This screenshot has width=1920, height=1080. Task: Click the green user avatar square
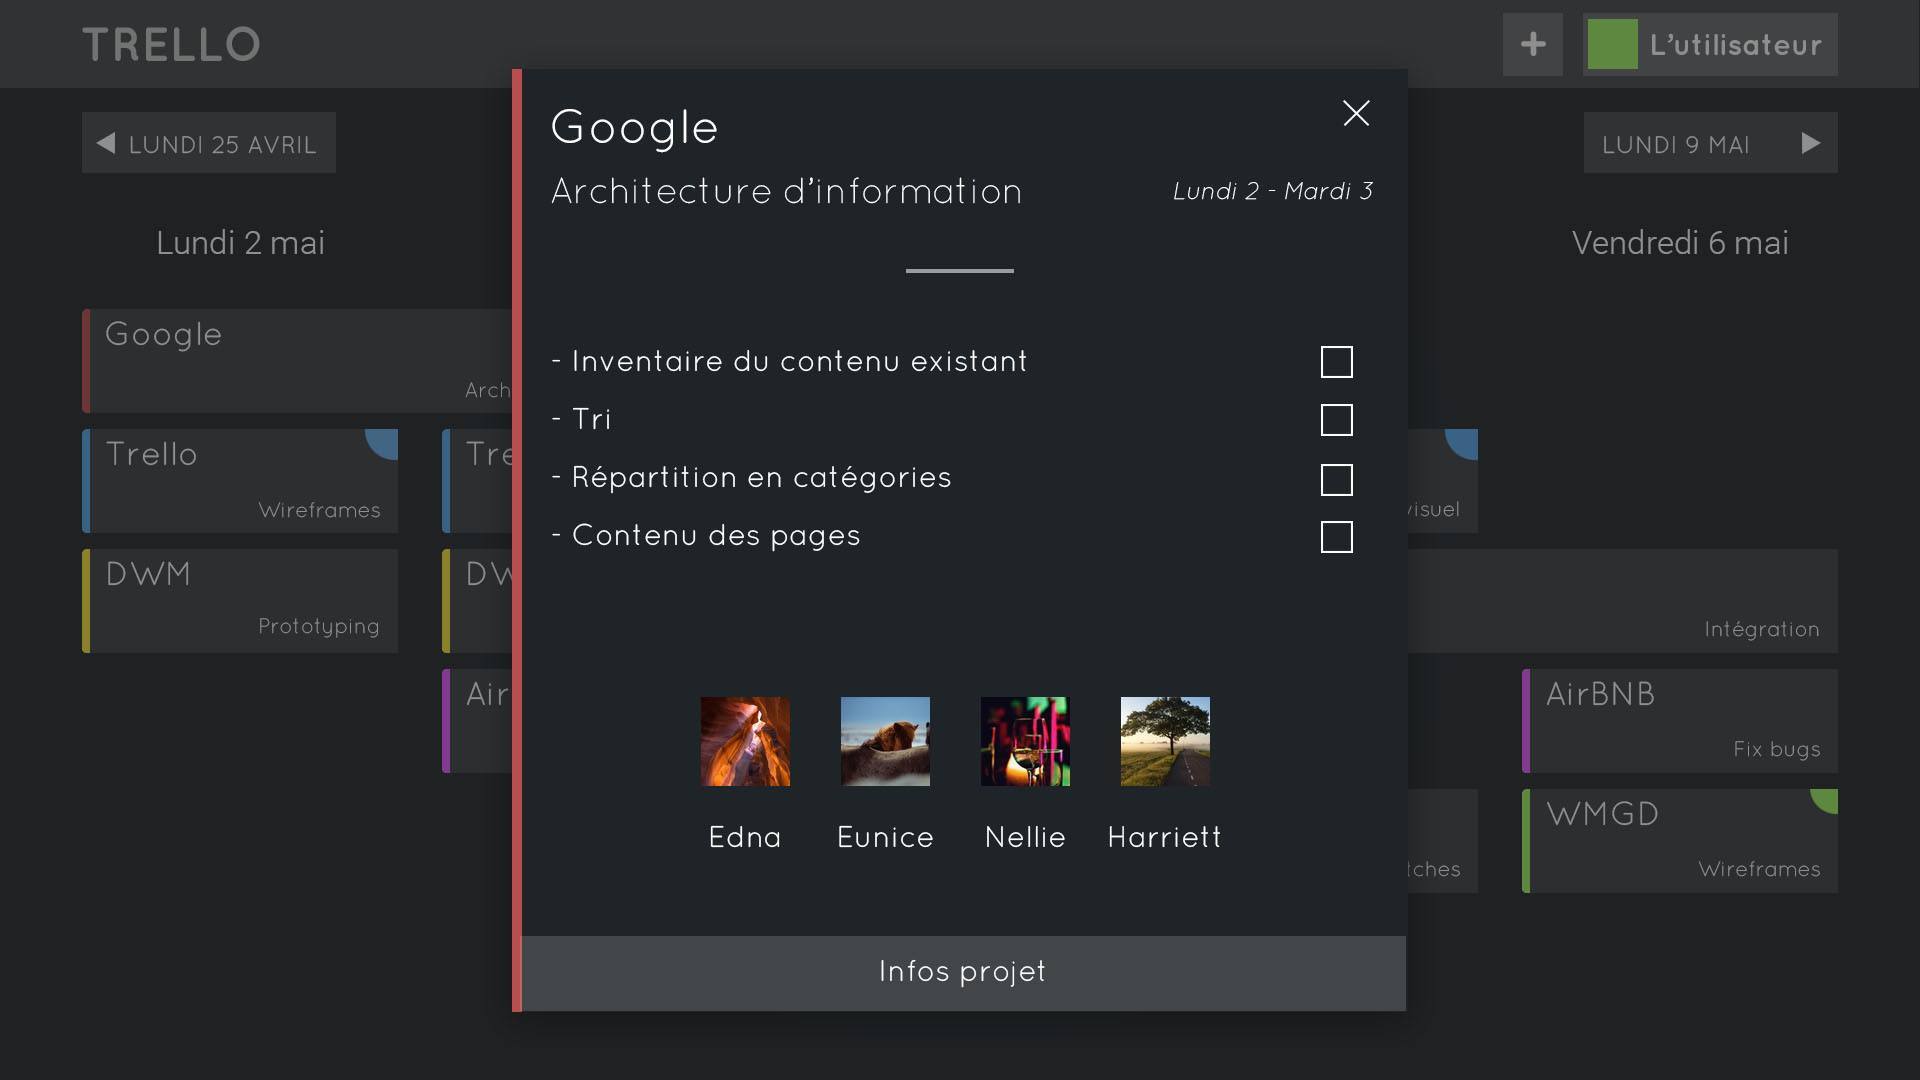(1612, 44)
